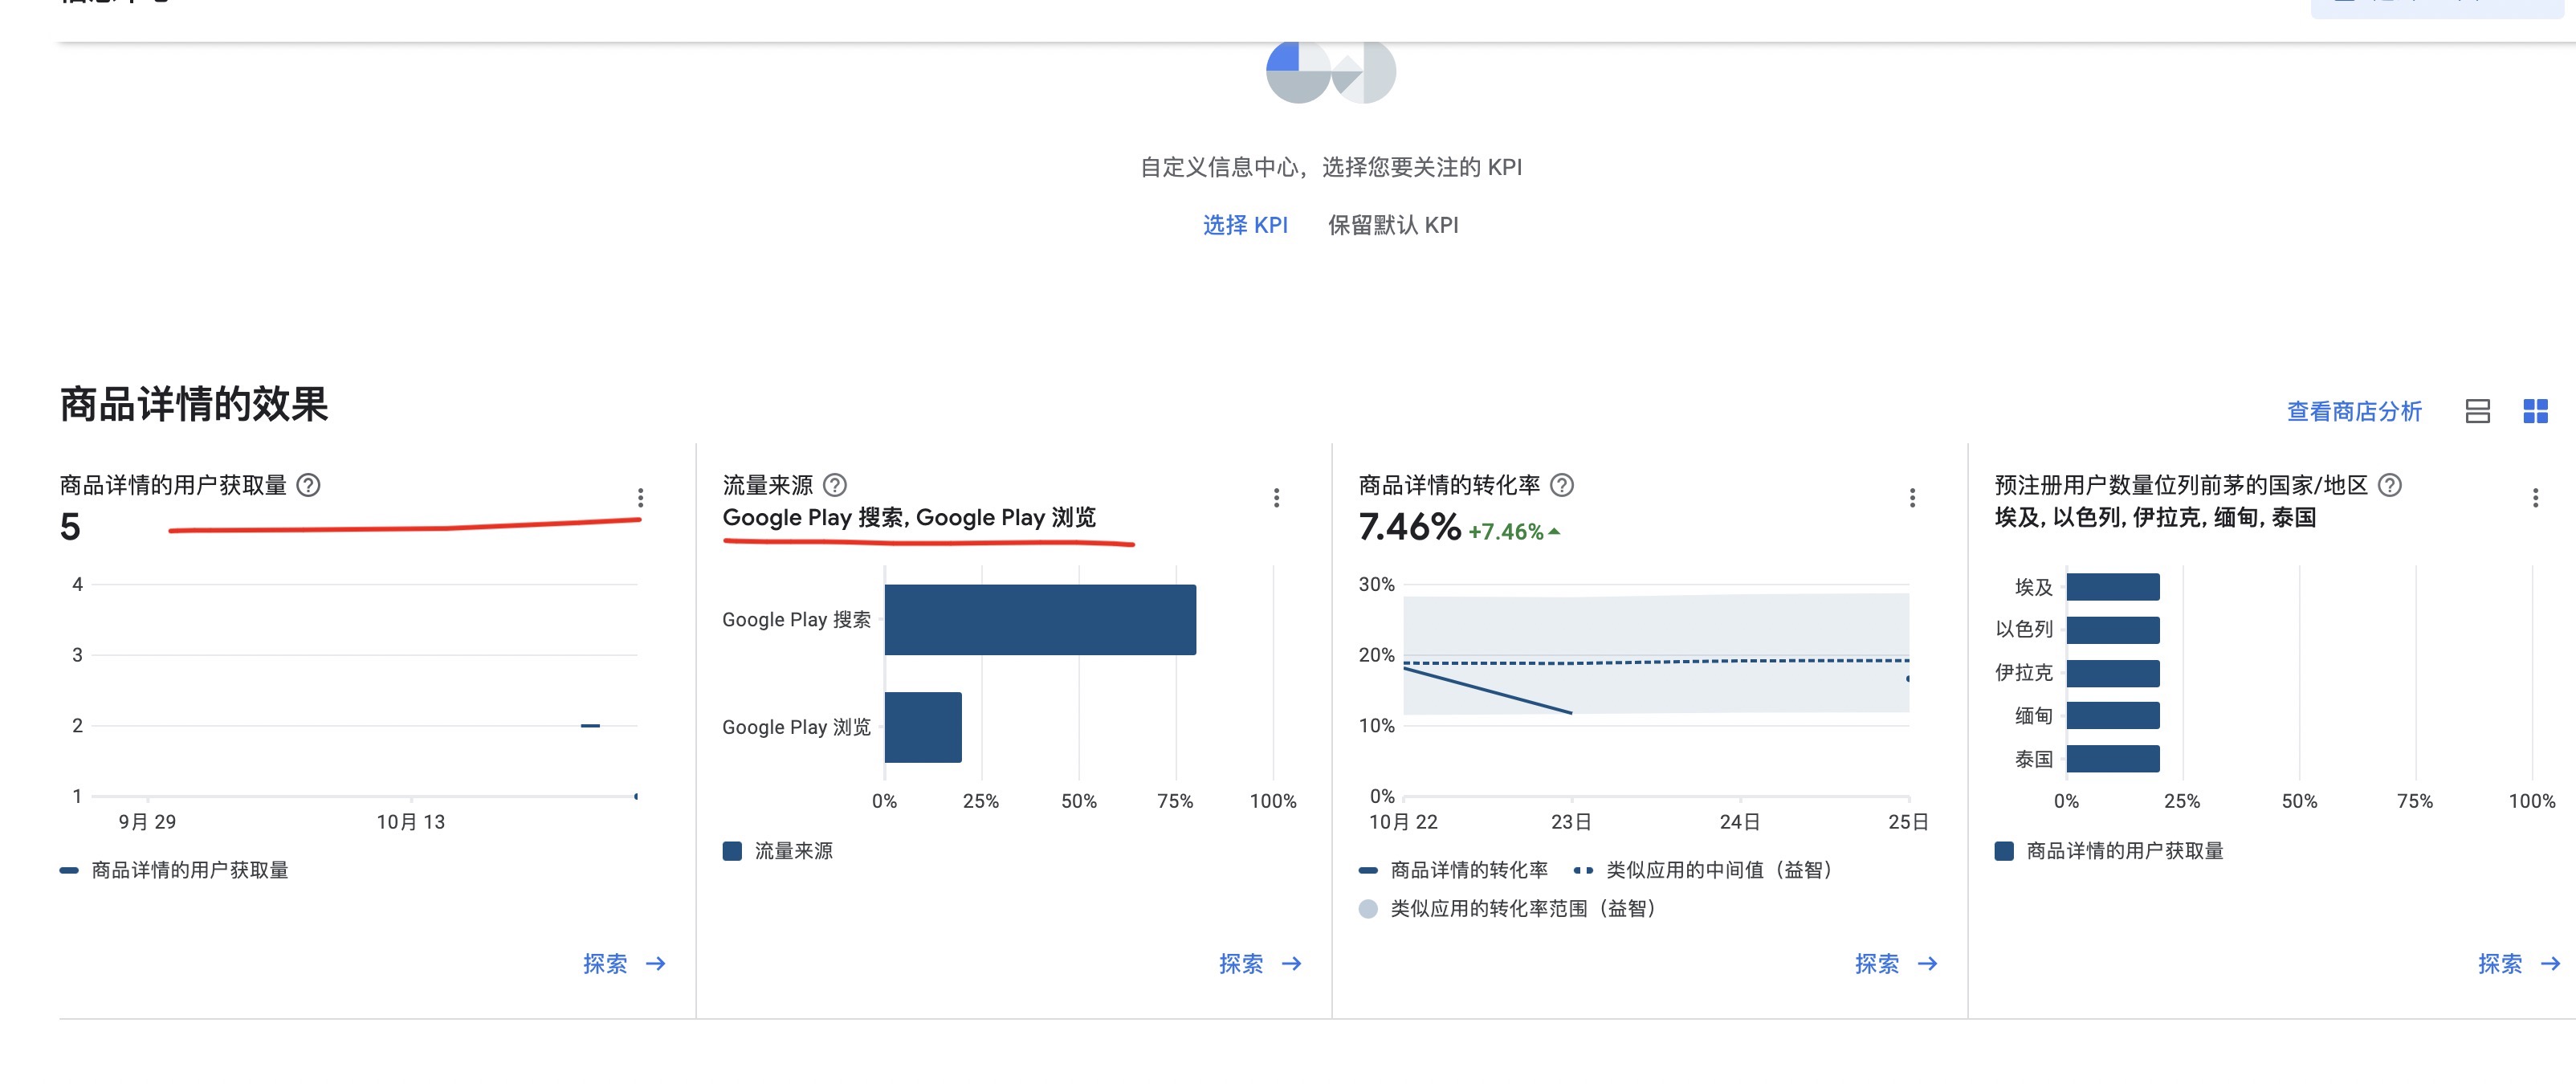Click the Google Play 搜索 bar
The height and width of the screenshot is (1084, 2576).
pos(1040,620)
